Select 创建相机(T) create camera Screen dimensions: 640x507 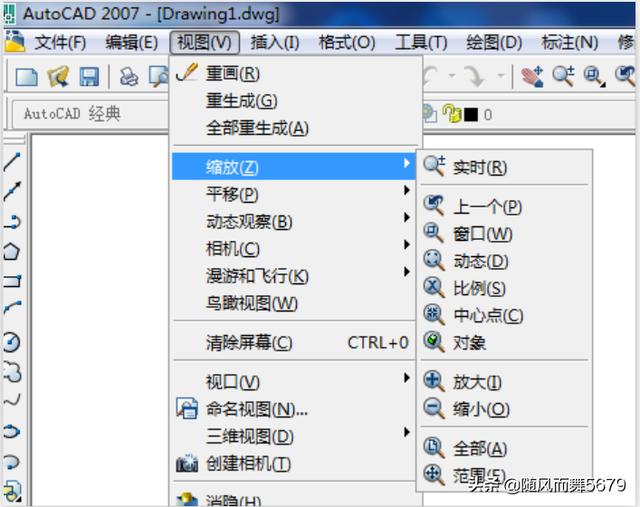tap(294, 463)
